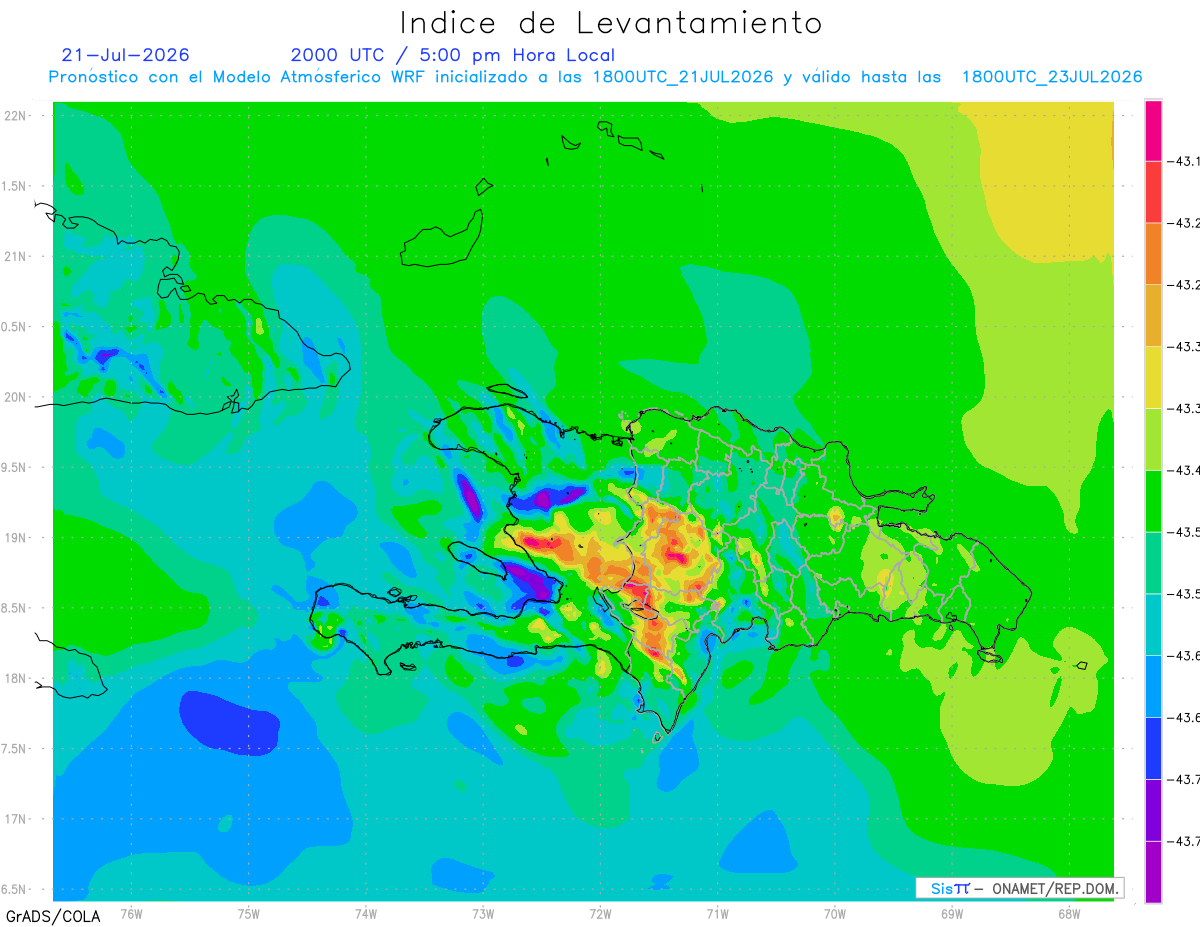Viewport: 1200px width, 927px height.
Task: Click the '-43.1' legend value
Action: [x=1184, y=161]
